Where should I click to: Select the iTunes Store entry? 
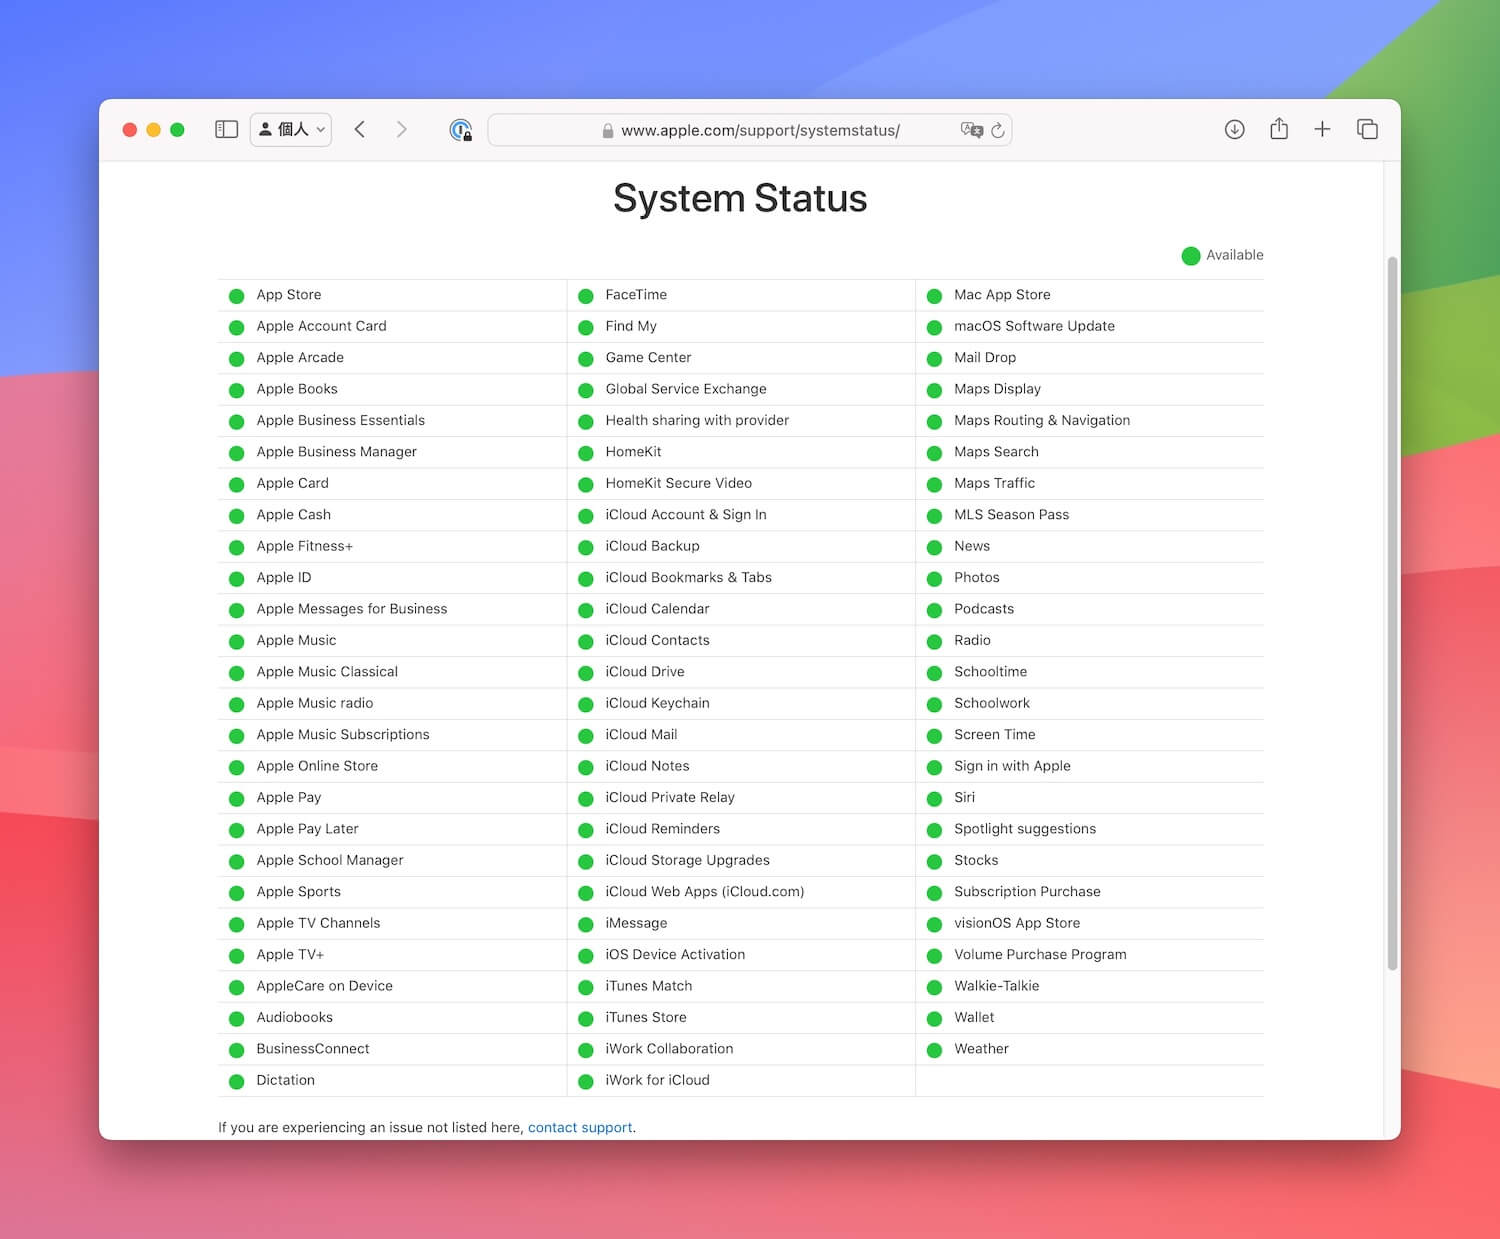[x=646, y=1017]
